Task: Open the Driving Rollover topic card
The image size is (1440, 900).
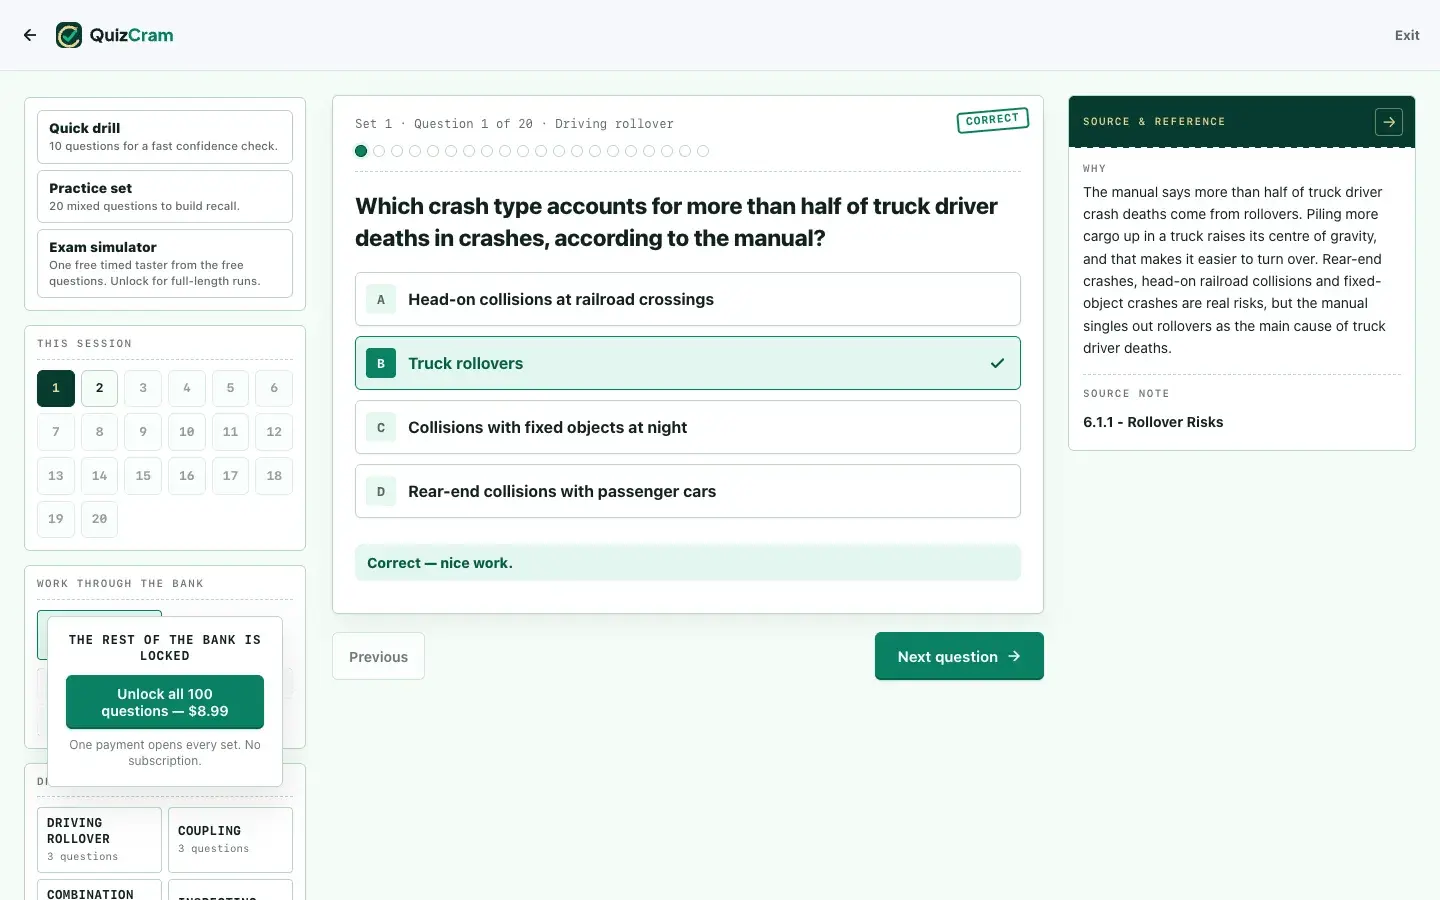Action: (99, 840)
